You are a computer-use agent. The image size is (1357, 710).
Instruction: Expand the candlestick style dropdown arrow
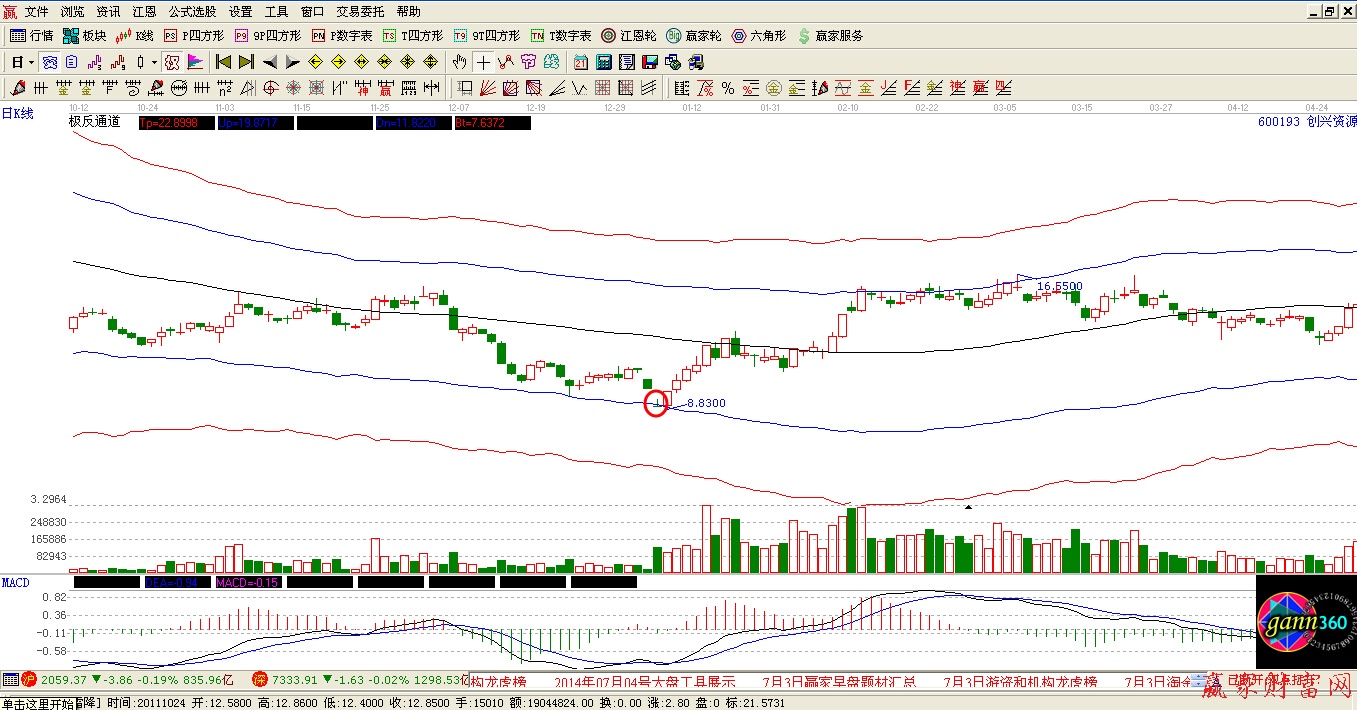[x=154, y=62]
